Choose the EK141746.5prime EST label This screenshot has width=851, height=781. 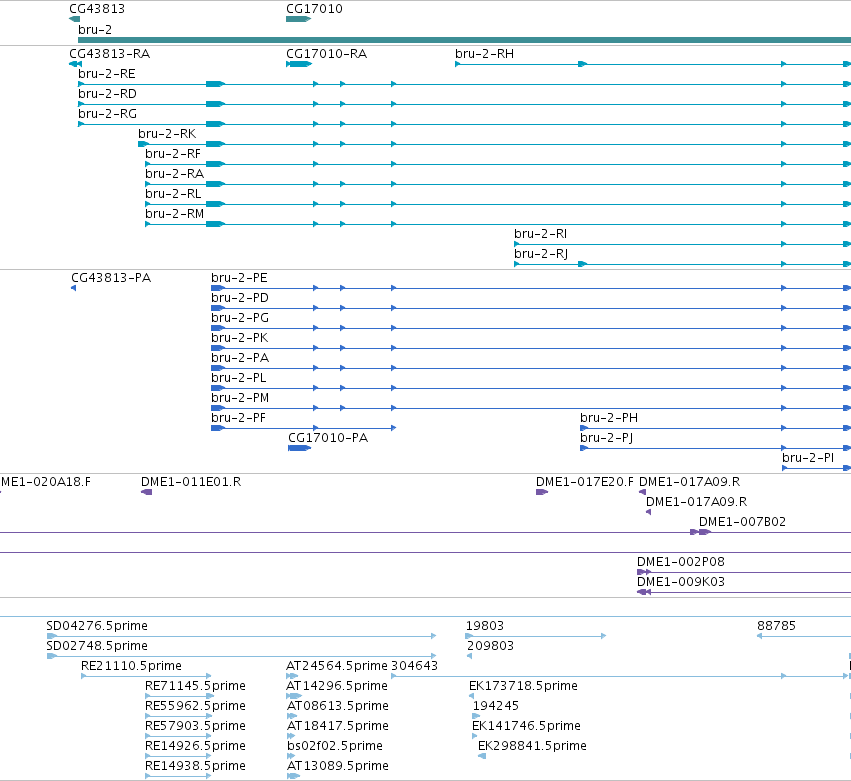(526, 726)
